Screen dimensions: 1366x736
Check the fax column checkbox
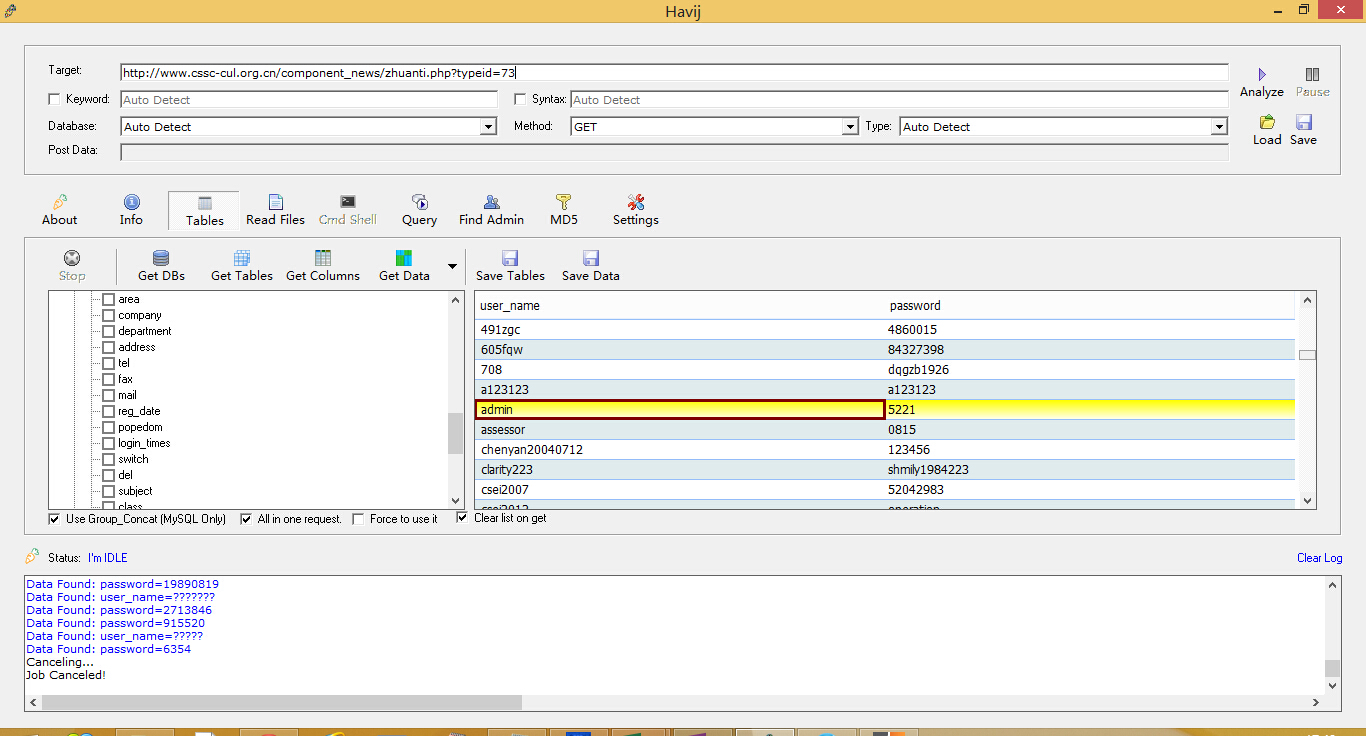108,379
